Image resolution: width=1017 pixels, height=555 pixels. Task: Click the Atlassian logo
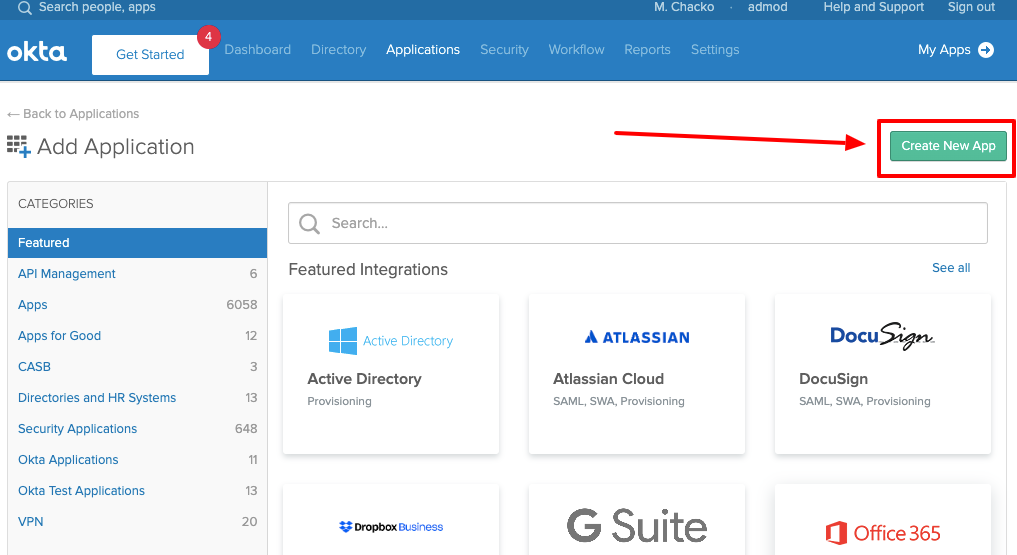pos(637,337)
